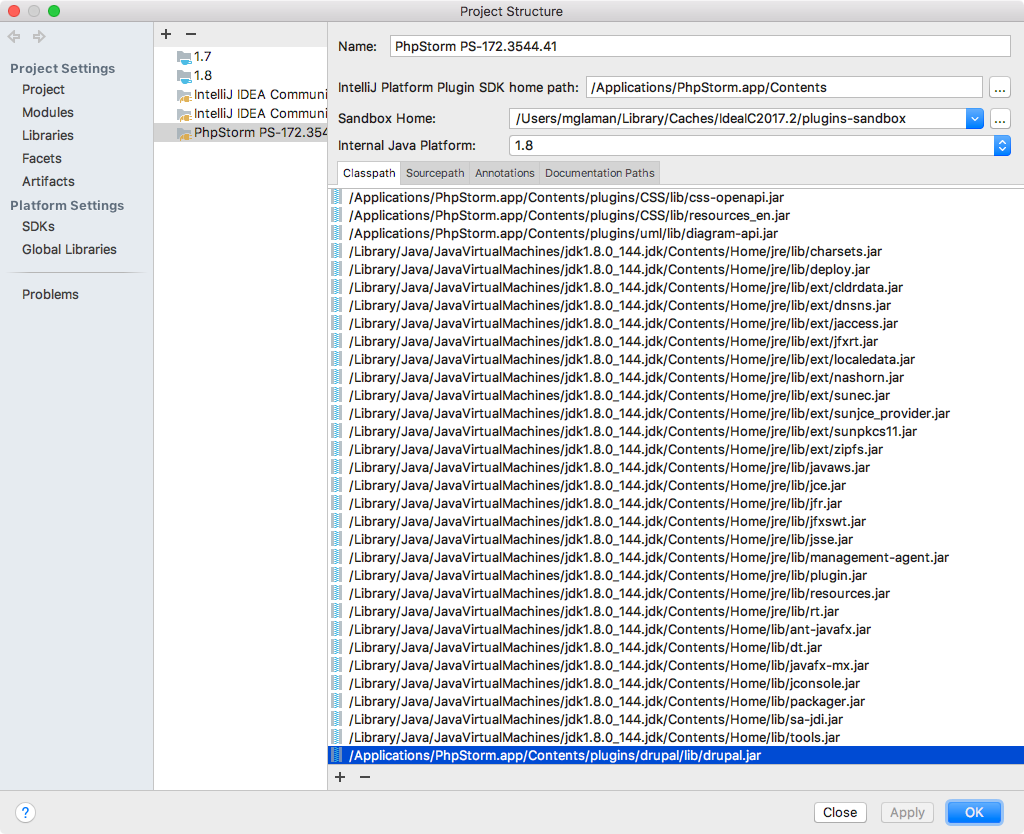Open Facets settings section
Viewport: 1024px width, 834px height.
pyautogui.click(x=42, y=158)
